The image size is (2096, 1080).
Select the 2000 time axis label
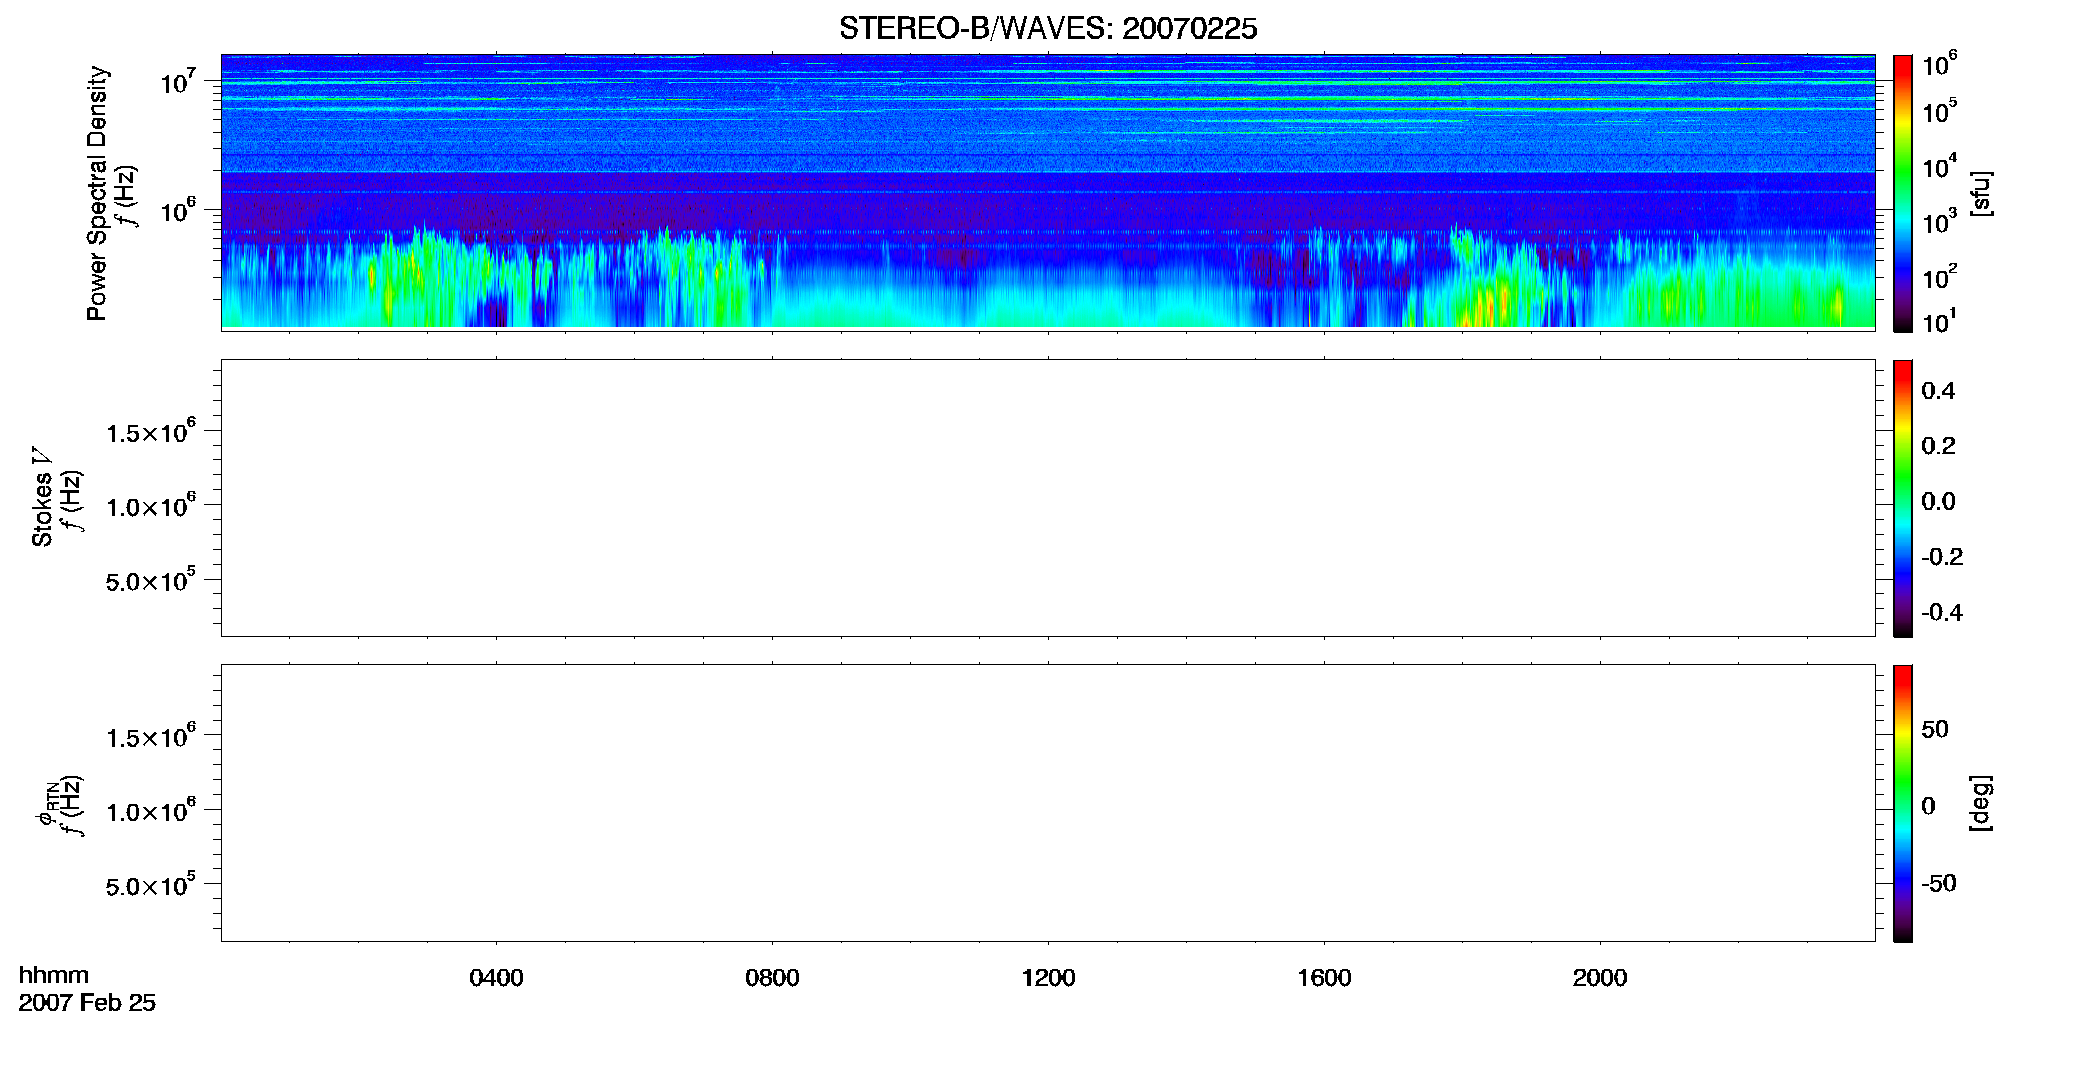click(x=1600, y=978)
